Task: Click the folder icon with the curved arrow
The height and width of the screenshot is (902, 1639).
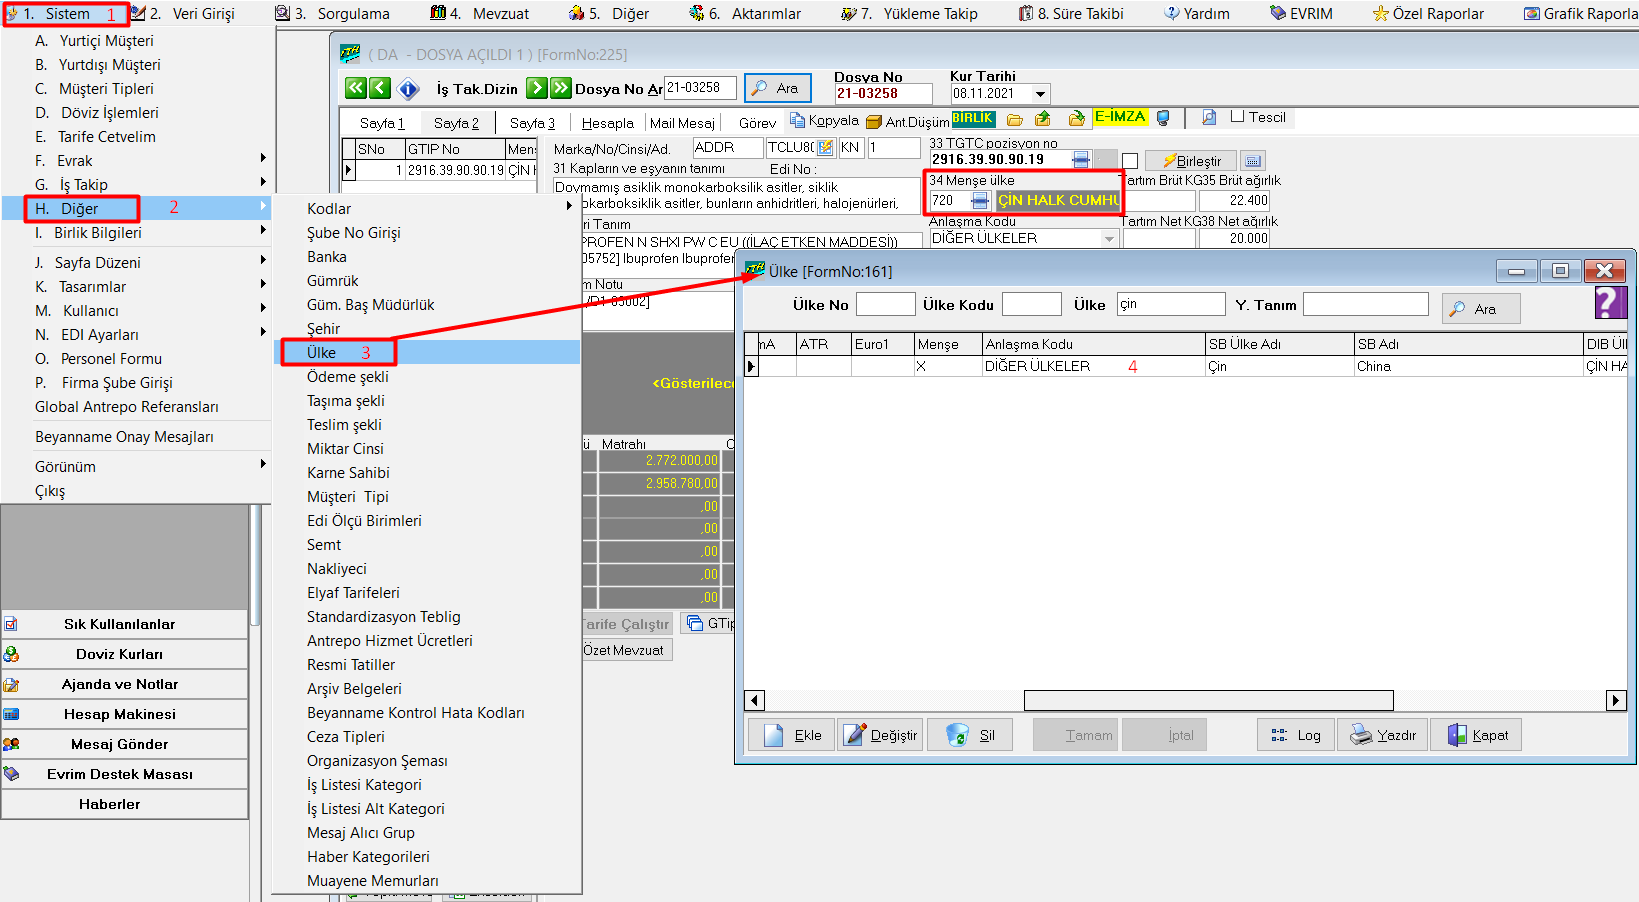Action: [x=1077, y=119]
